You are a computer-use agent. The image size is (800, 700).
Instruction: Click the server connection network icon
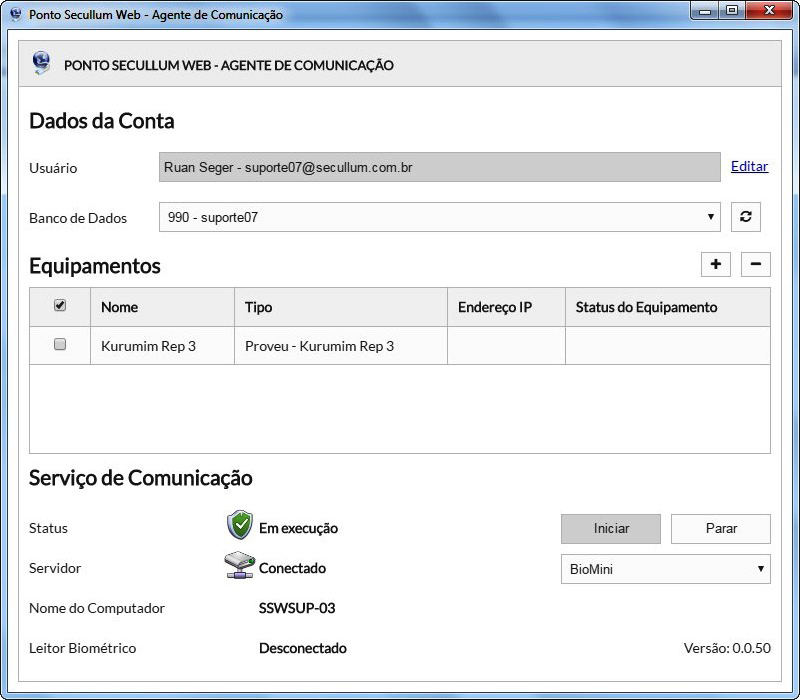(x=239, y=567)
